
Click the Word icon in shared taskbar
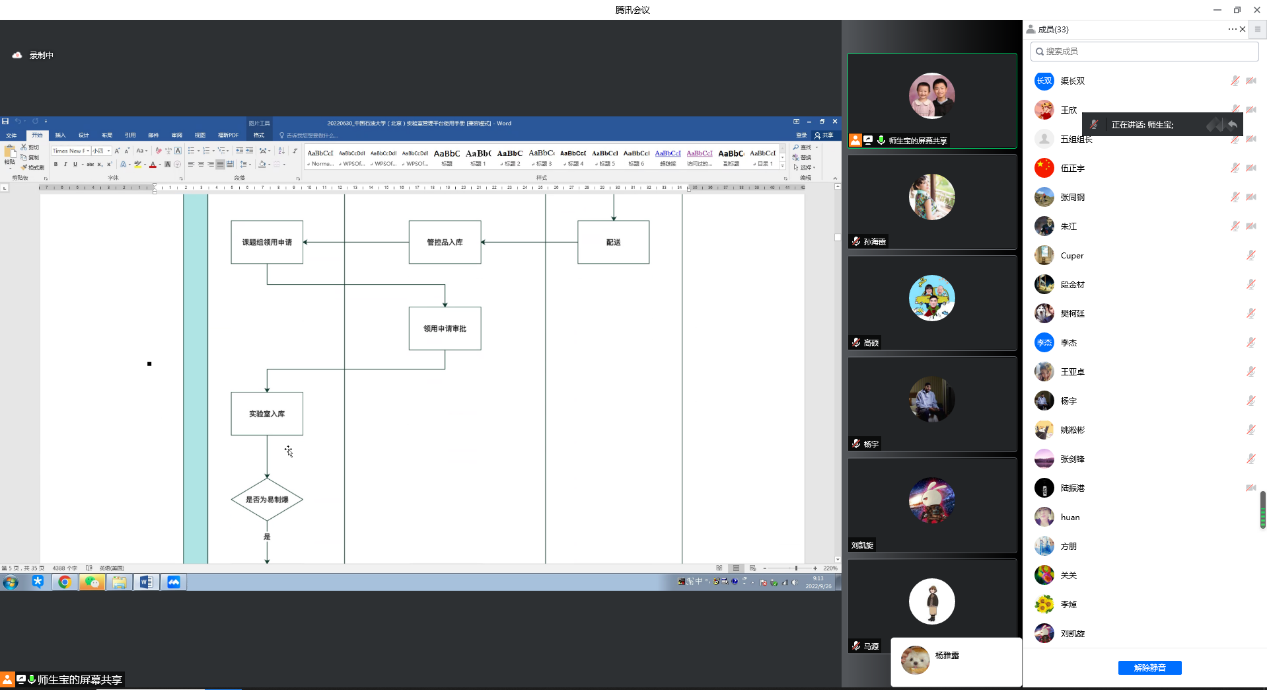coord(146,582)
